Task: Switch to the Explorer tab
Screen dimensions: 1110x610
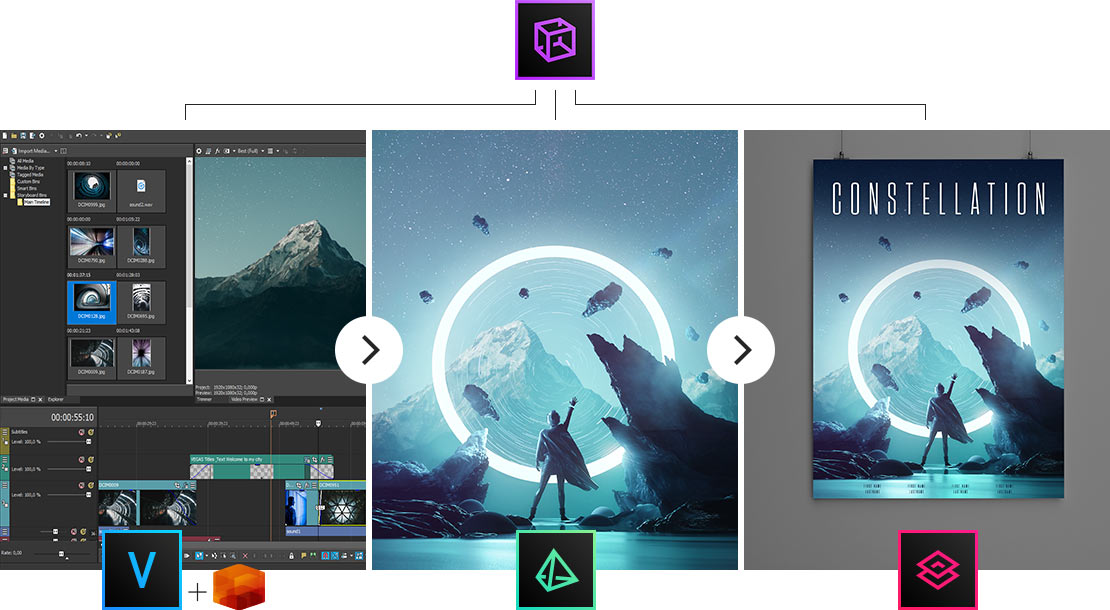Action: pyautogui.click(x=56, y=398)
